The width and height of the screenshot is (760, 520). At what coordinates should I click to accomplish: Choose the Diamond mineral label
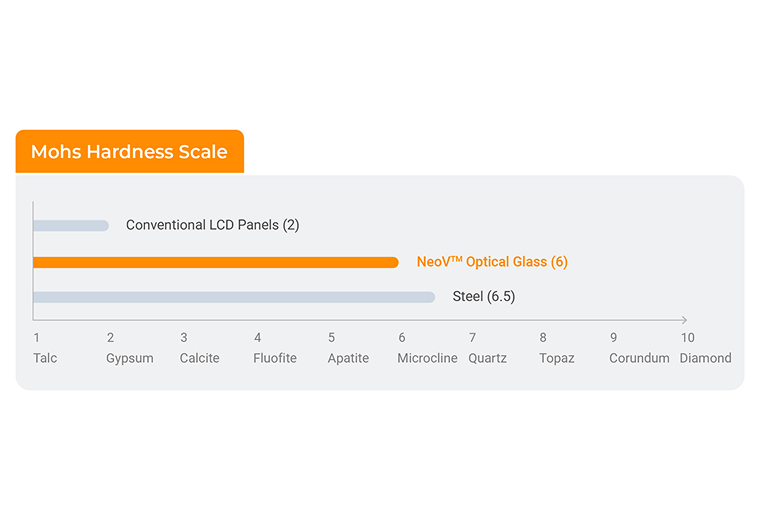706,358
